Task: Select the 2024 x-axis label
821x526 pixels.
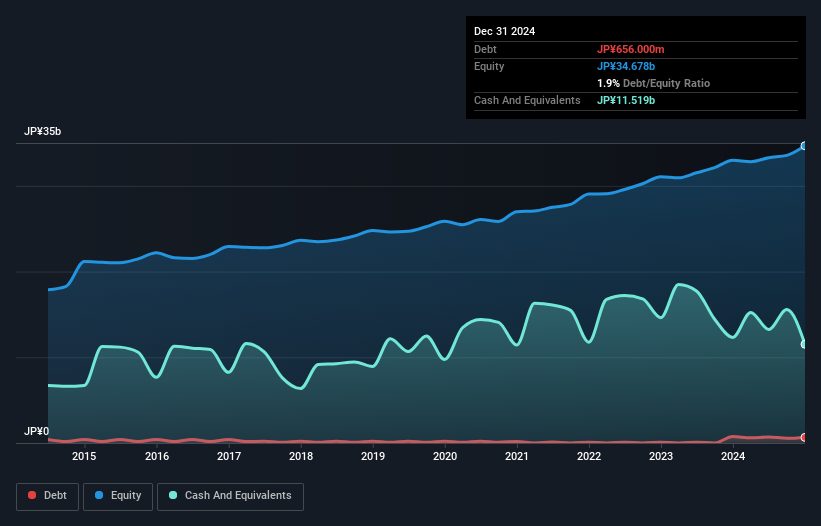Action: [x=733, y=456]
